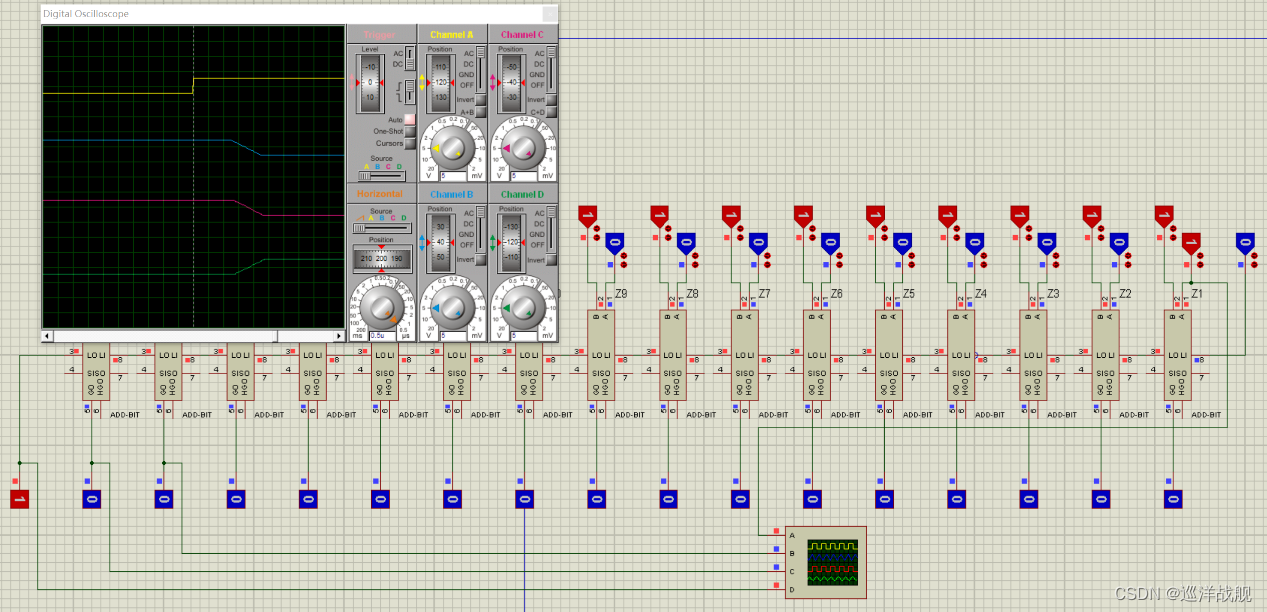This screenshot has height=612, width=1267.
Task: Toggle the blue logic state 0 above Z9
Action: point(614,241)
